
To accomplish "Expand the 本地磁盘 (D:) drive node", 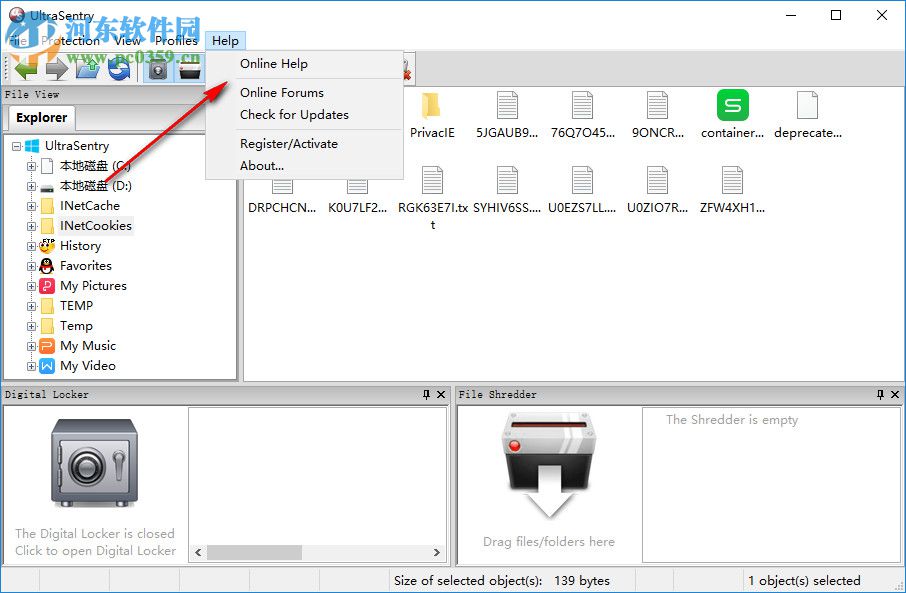I will coord(32,187).
